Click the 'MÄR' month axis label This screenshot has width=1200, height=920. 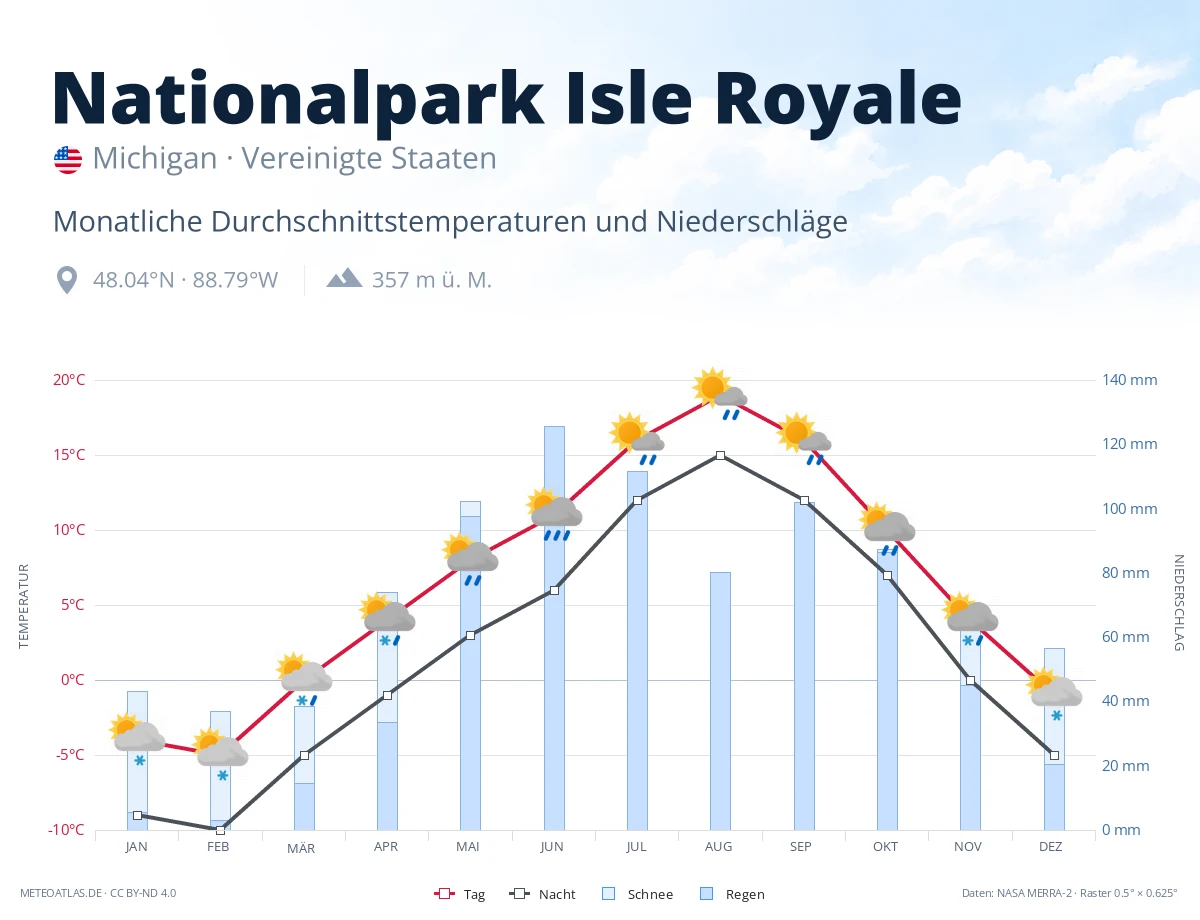click(x=301, y=848)
